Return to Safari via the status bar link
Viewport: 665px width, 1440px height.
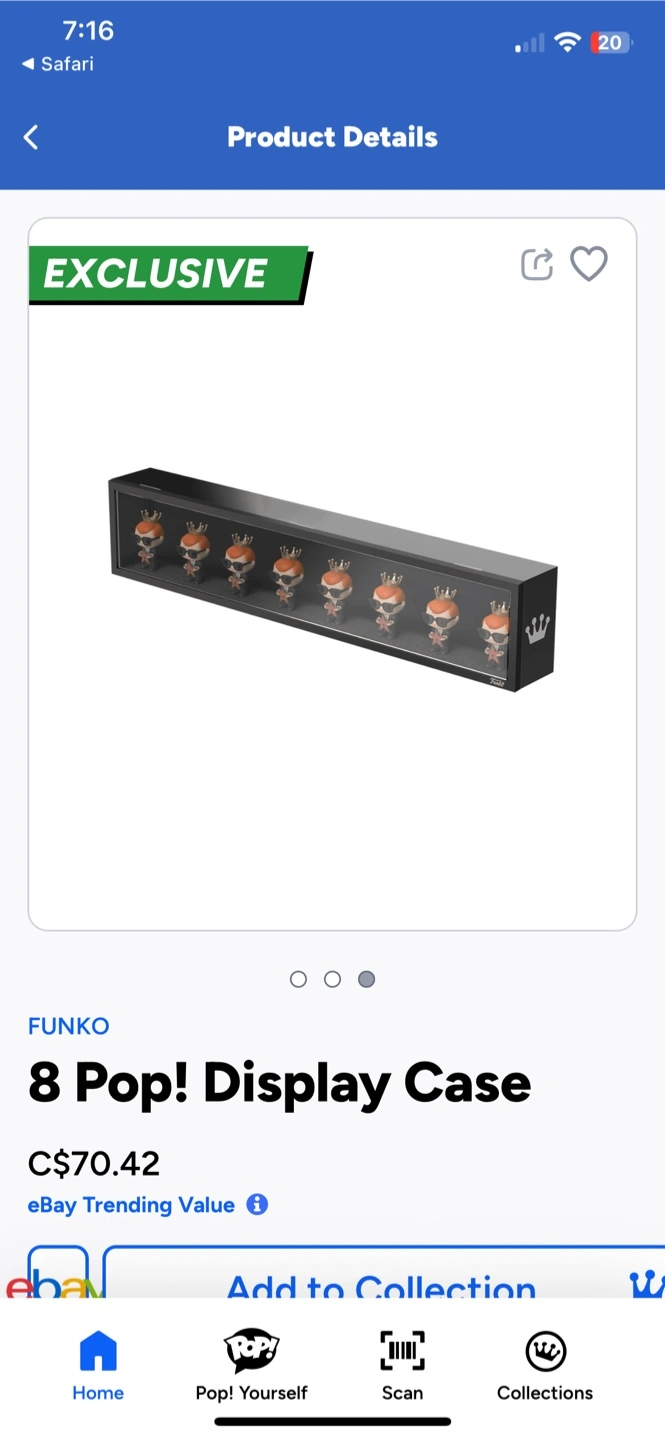58,64
